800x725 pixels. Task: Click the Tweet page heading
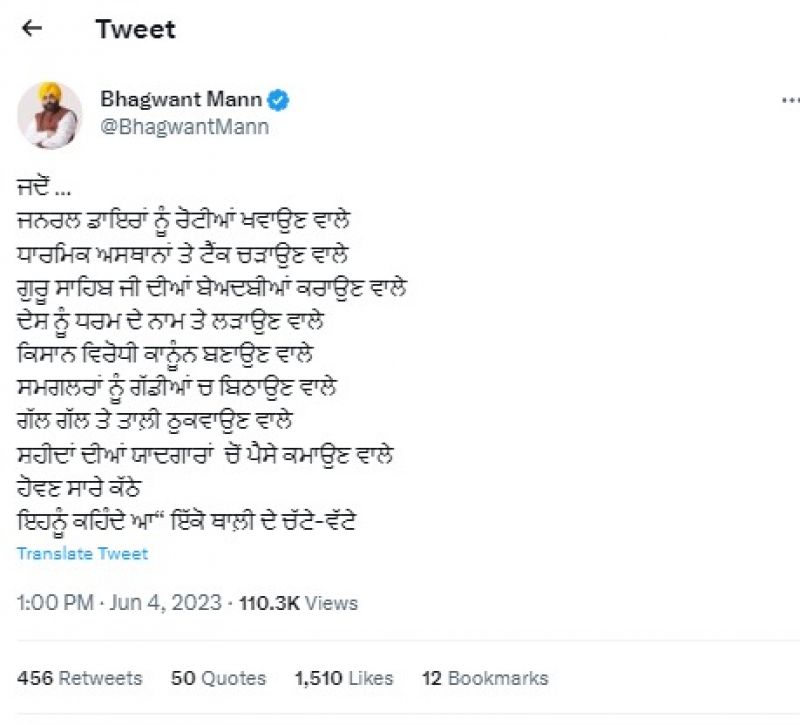tap(135, 29)
